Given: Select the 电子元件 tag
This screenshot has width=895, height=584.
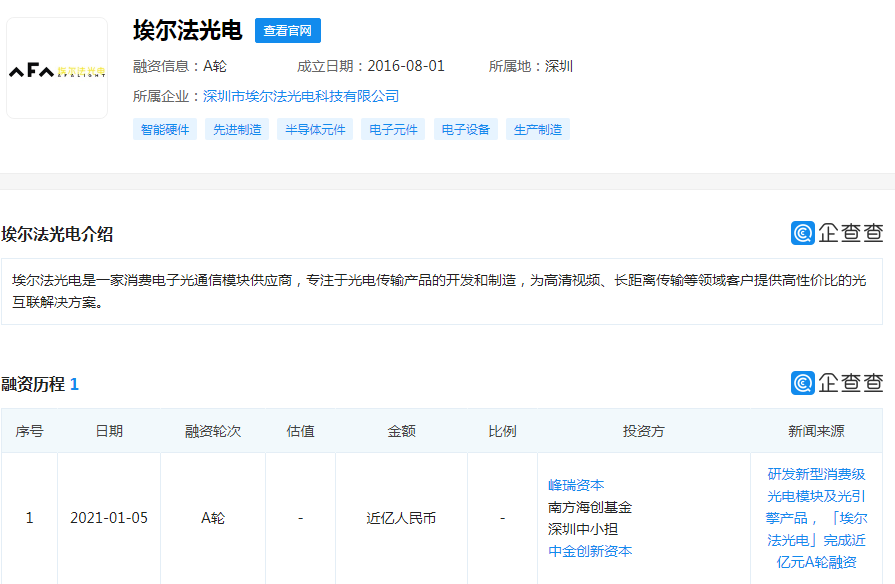Looking at the screenshot, I should (x=393, y=130).
